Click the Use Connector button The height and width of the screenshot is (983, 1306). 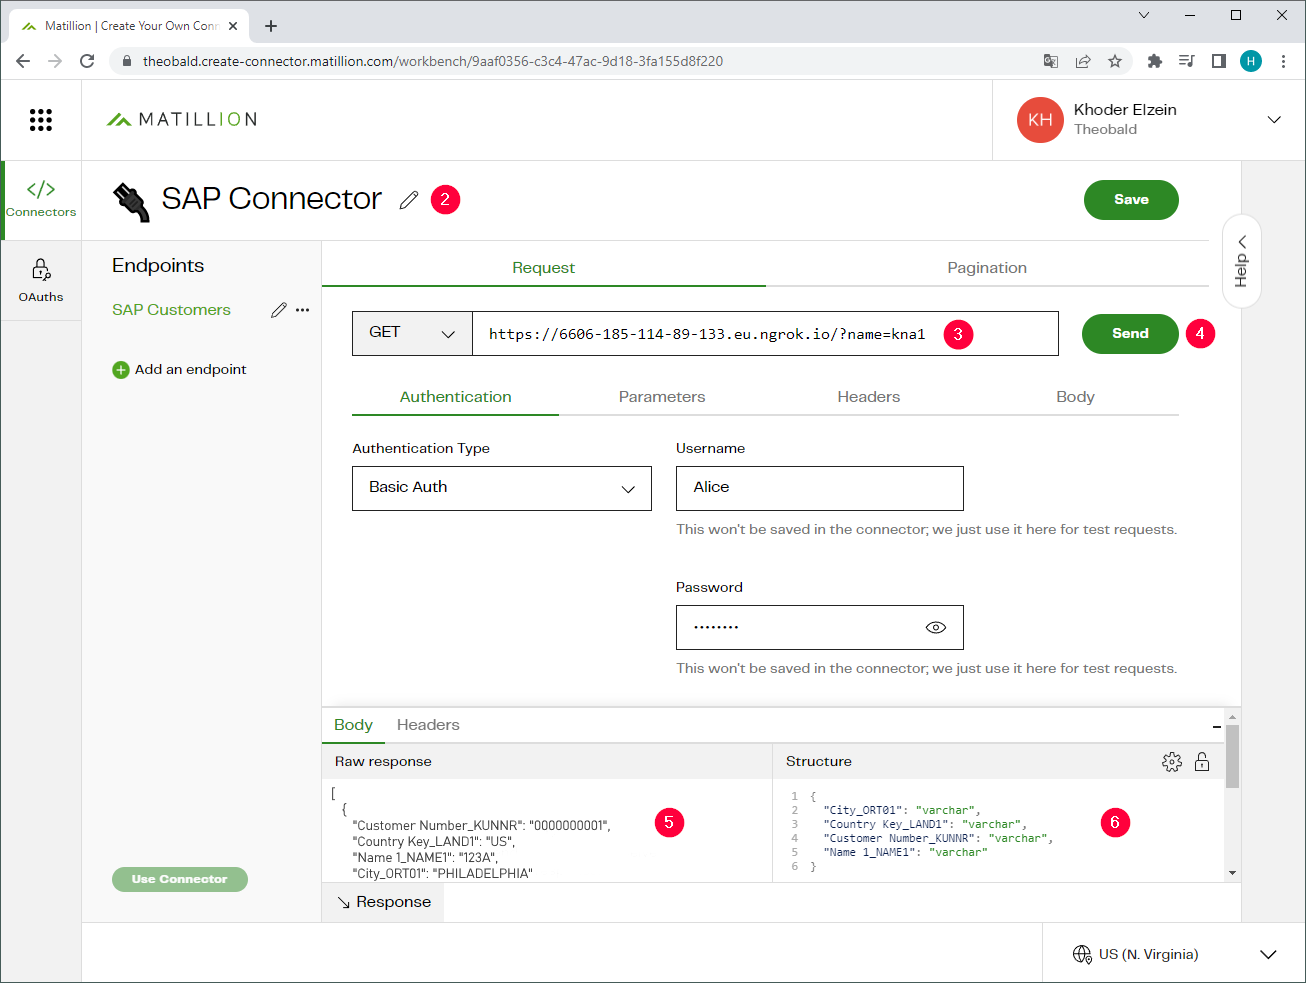[x=180, y=880]
